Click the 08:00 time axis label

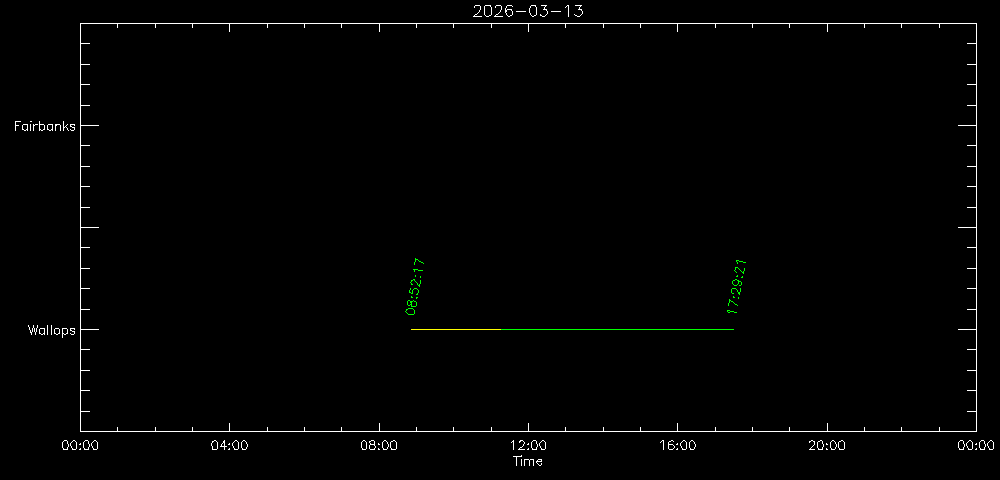(x=379, y=447)
